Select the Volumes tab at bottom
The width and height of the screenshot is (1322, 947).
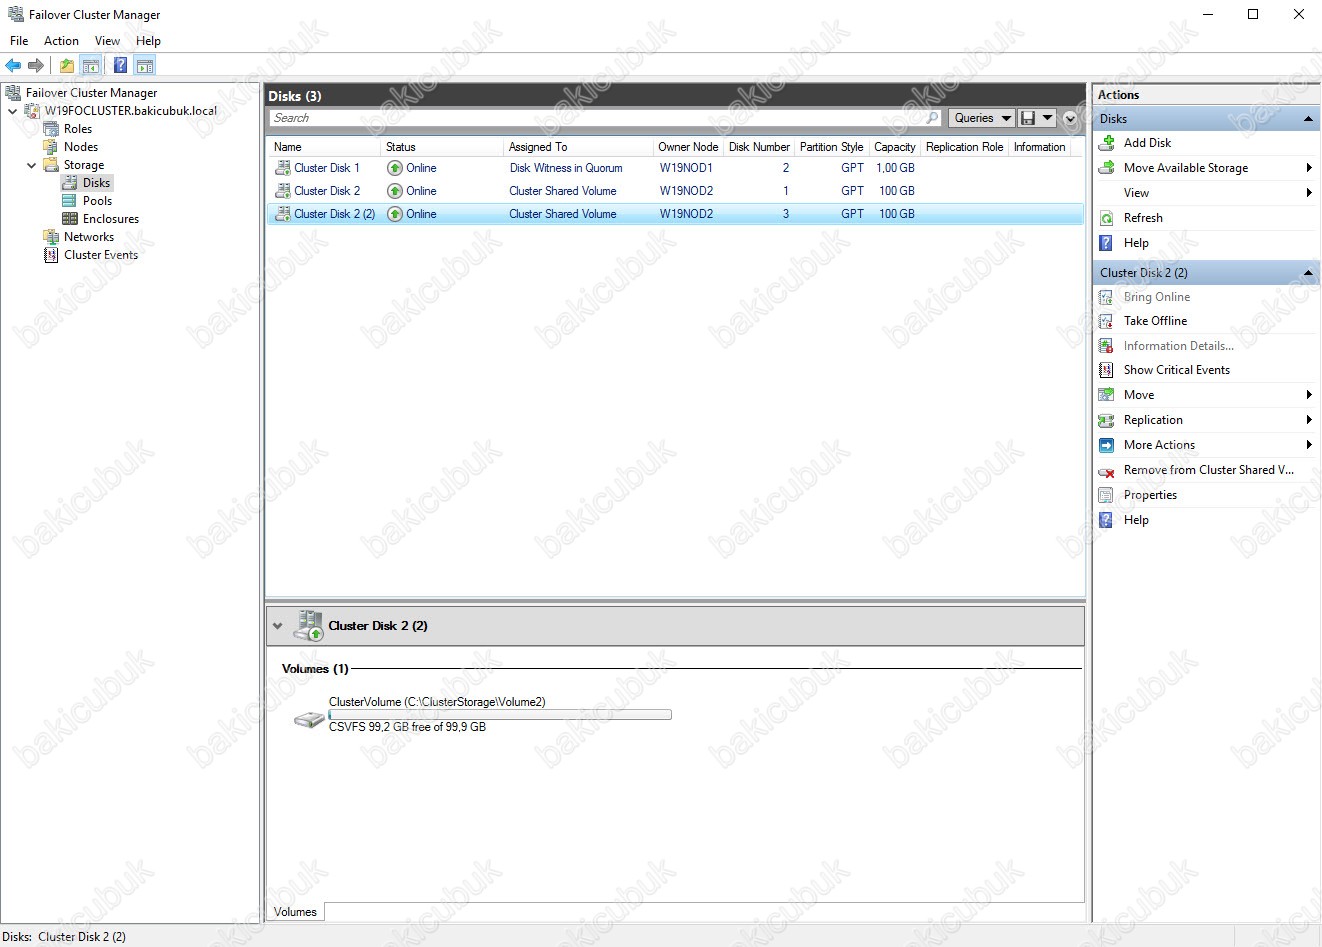click(x=295, y=912)
